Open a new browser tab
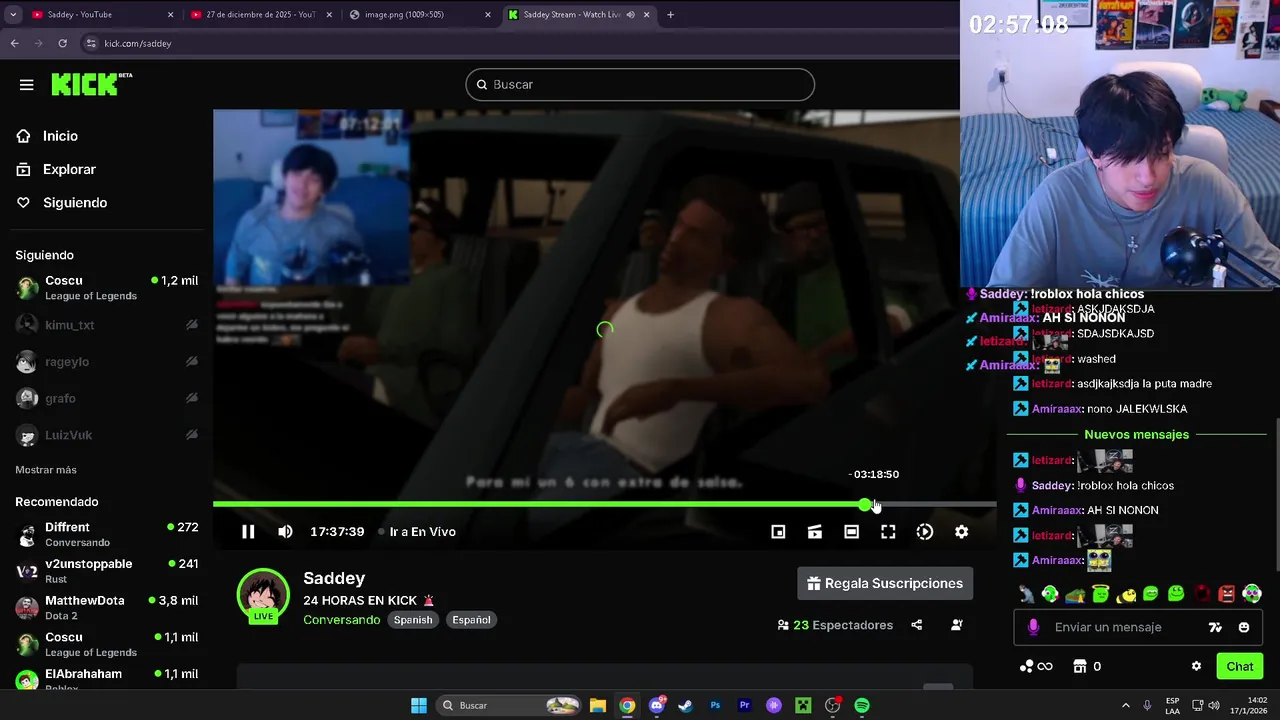The height and width of the screenshot is (720, 1280). click(x=670, y=15)
